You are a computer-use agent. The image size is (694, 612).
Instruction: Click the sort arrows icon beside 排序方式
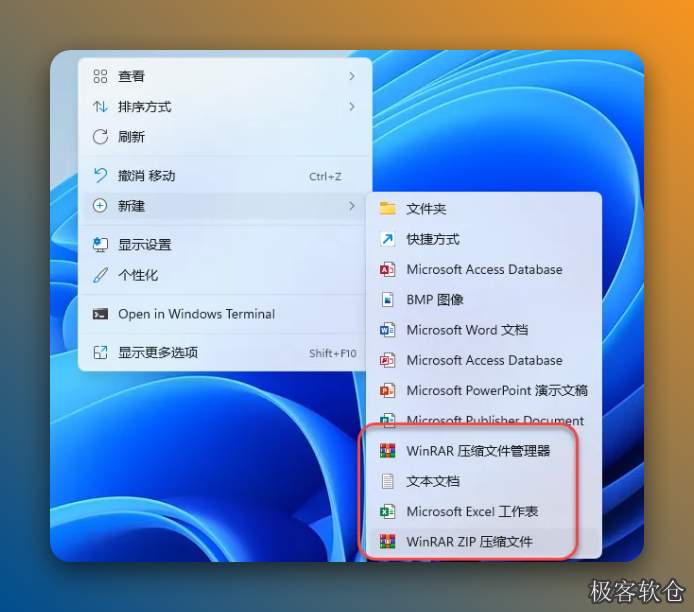(100, 107)
